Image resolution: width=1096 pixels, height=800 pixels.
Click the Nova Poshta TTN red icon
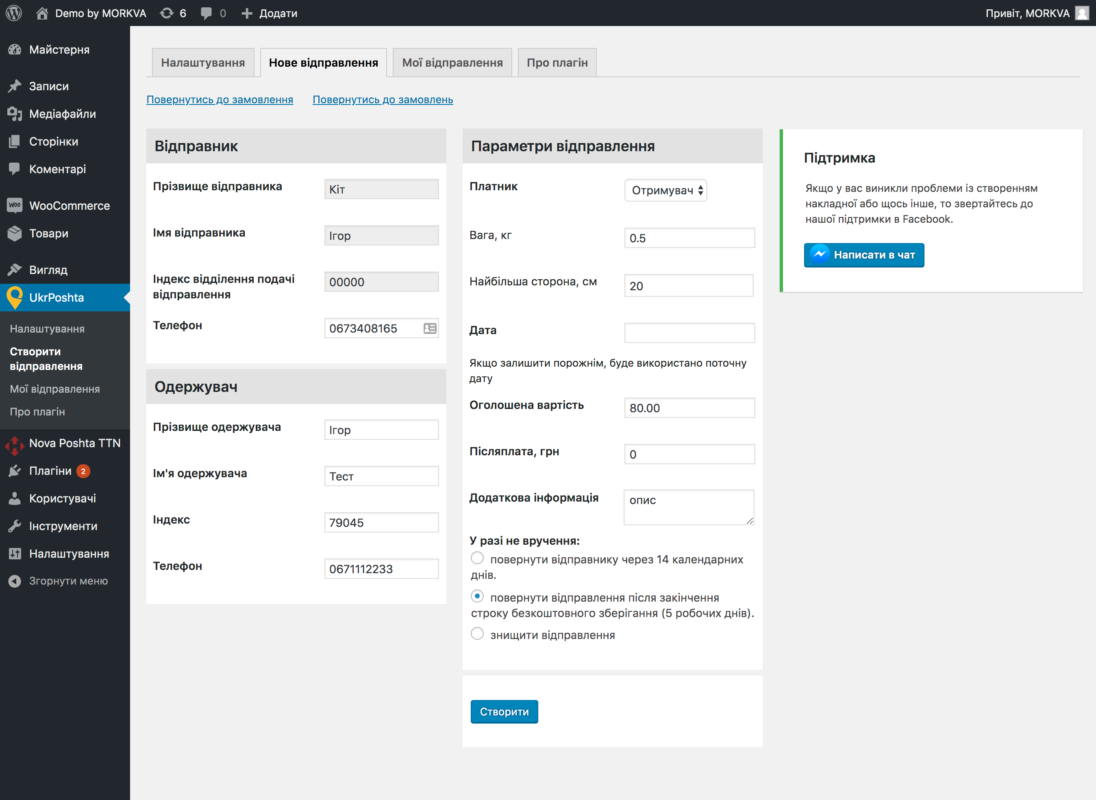point(15,444)
